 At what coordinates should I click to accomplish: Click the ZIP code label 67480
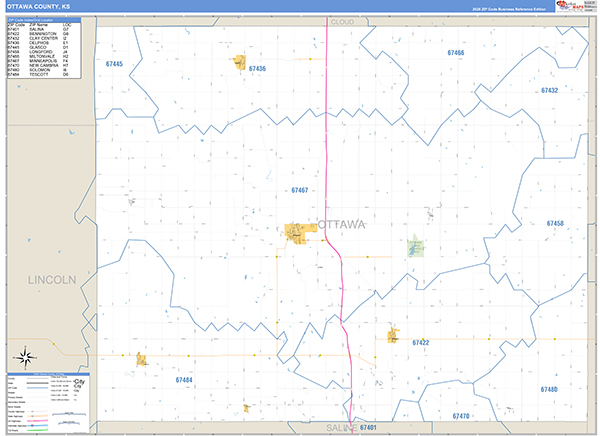pos(549,389)
